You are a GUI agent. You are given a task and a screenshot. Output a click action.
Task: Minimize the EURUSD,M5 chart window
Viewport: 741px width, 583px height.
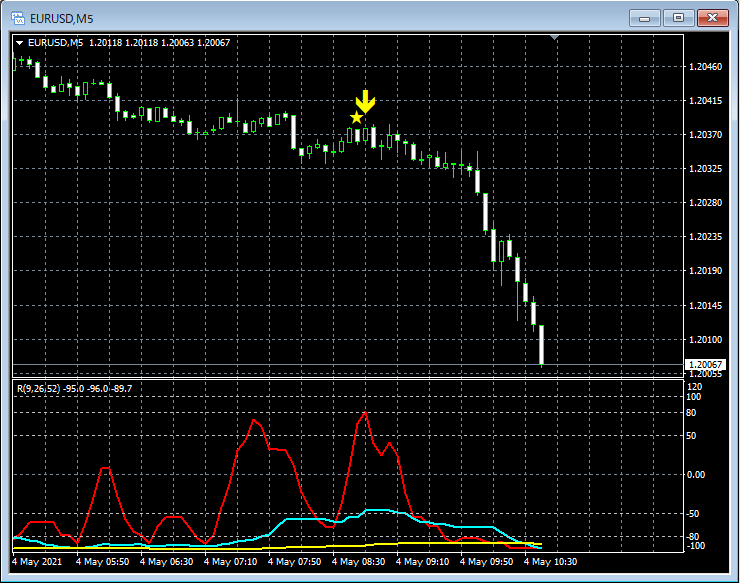[x=644, y=18]
